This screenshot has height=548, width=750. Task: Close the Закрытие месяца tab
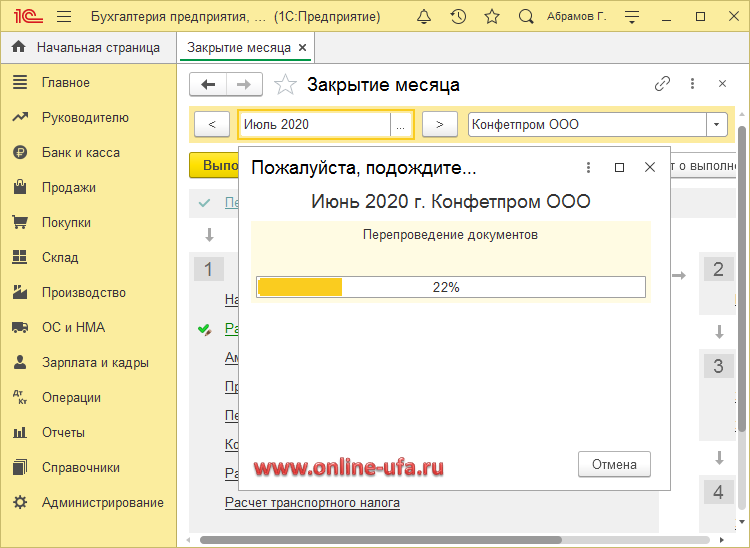(302, 47)
